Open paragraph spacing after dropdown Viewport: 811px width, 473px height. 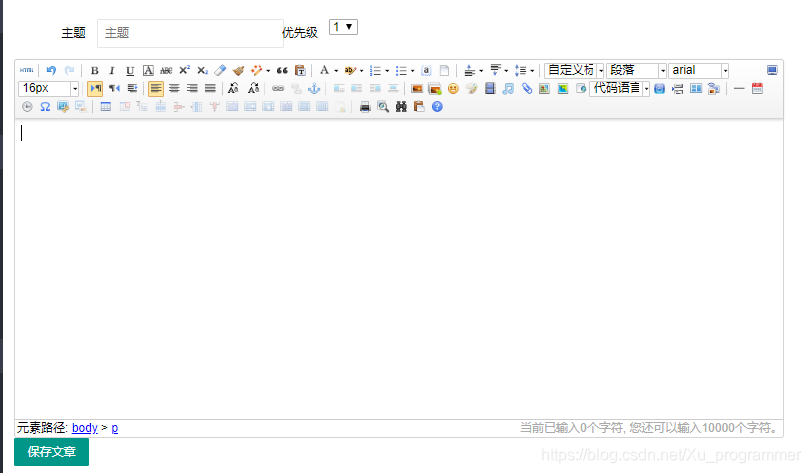click(506, 71)
